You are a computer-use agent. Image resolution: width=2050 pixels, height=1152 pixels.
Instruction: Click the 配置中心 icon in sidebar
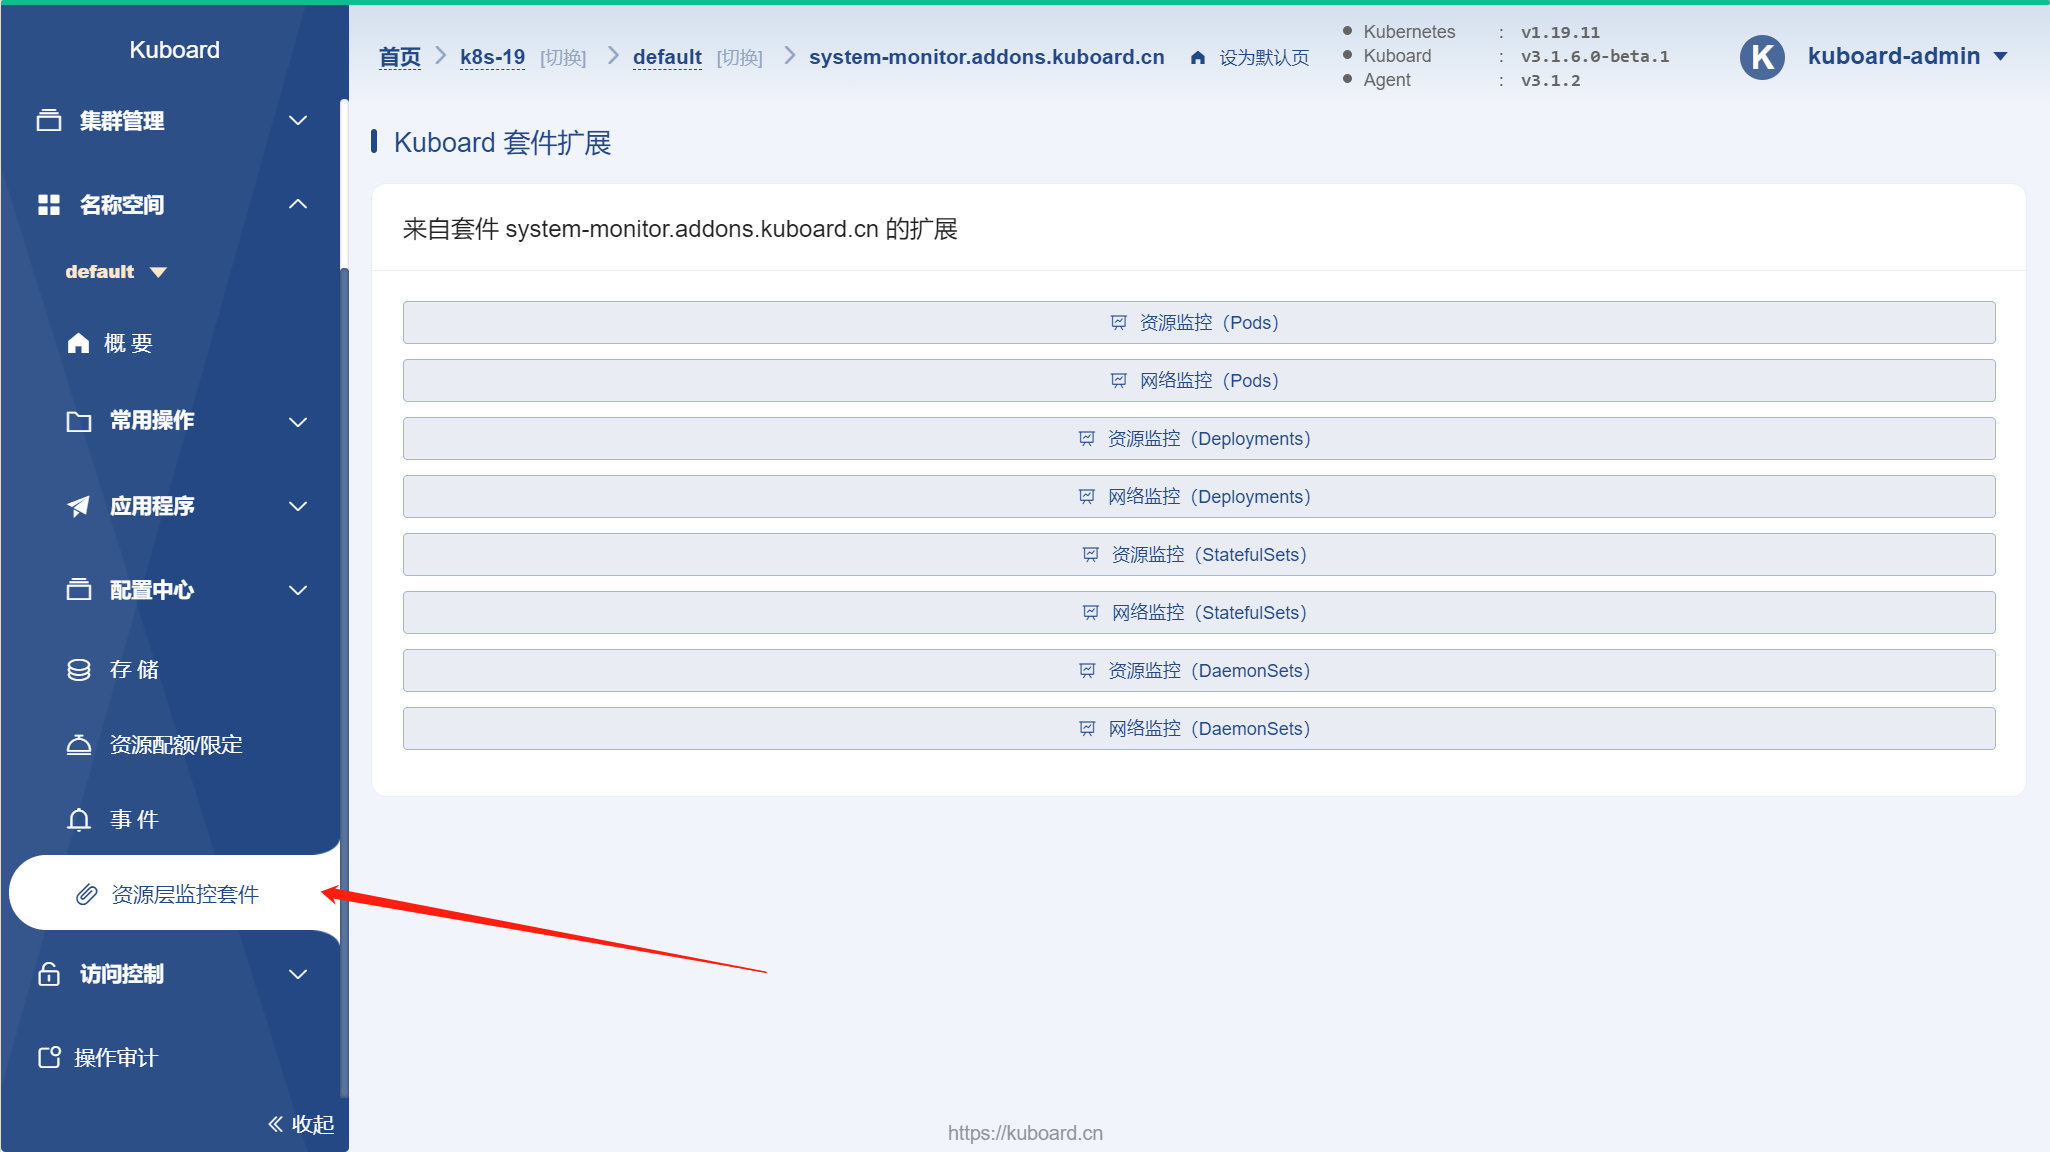[79, 590]
